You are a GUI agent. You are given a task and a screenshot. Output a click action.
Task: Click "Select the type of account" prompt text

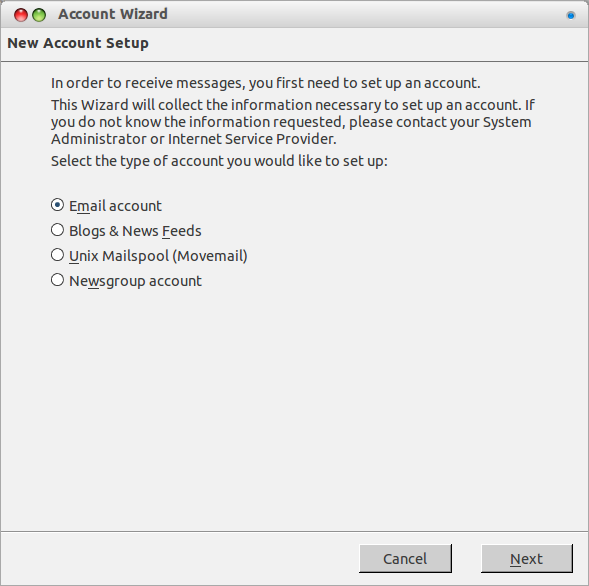click(x=219, y=161)
